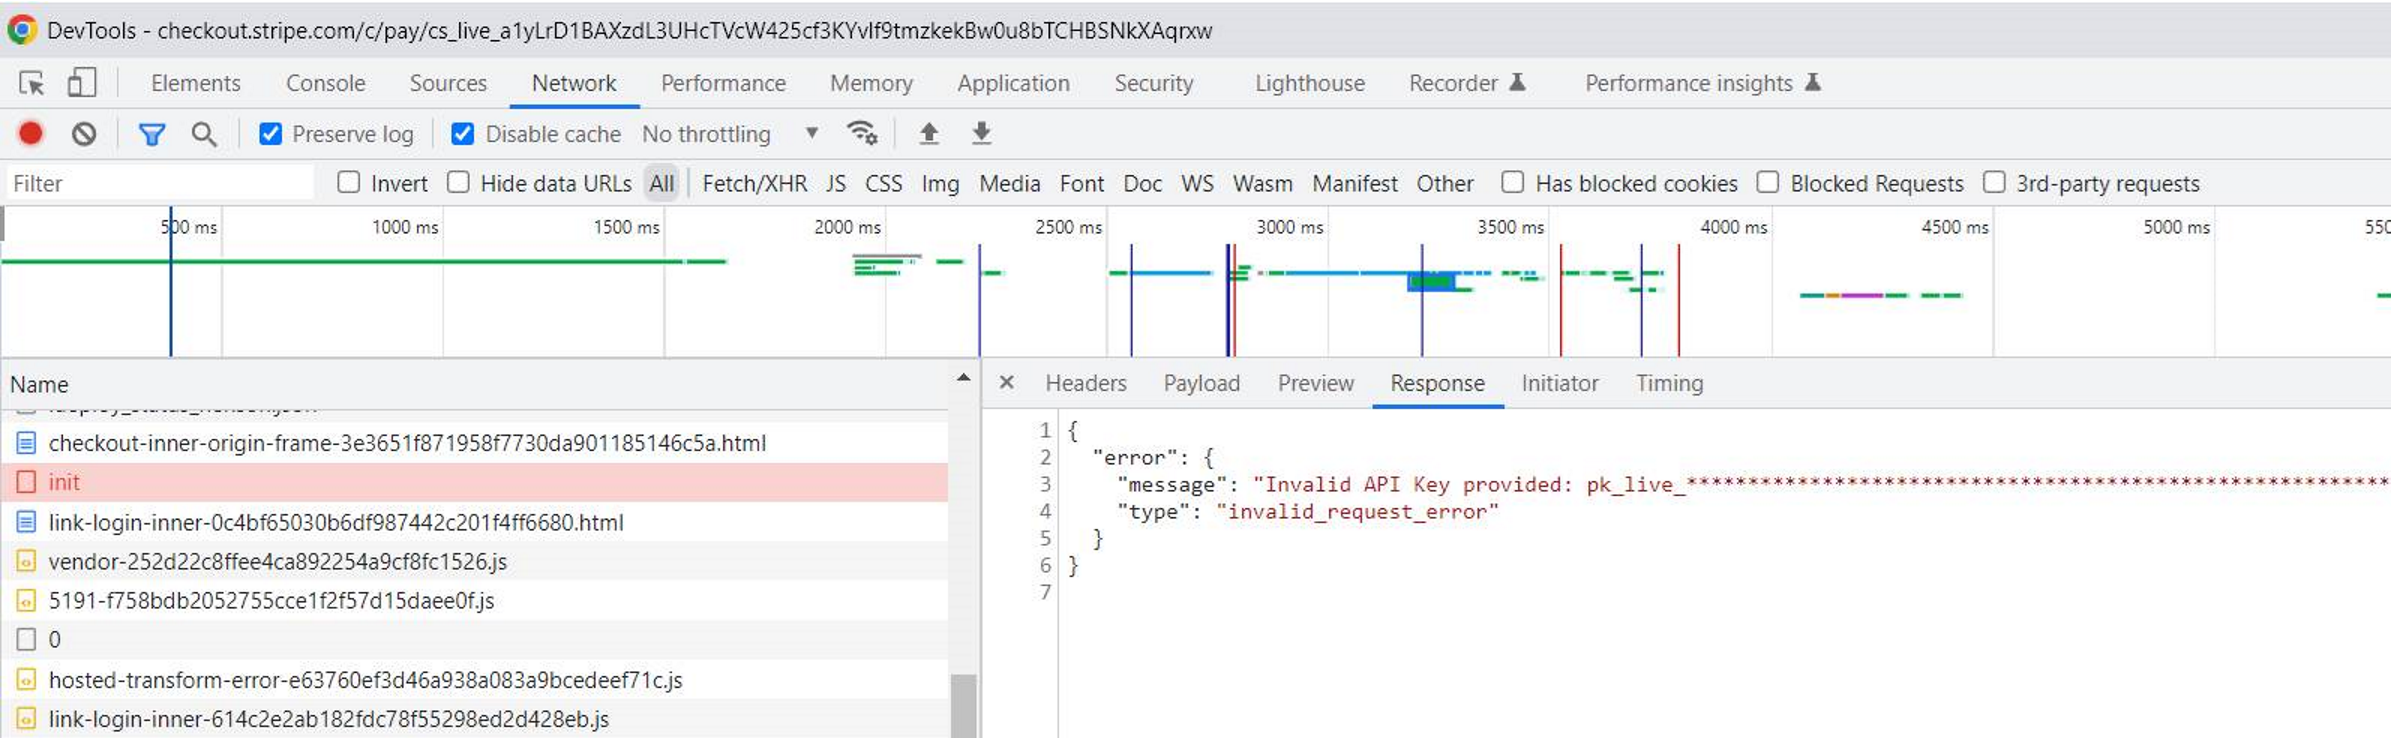Click document icon beside link-login-inner html
2391x738 pixels.
point(26,522)
